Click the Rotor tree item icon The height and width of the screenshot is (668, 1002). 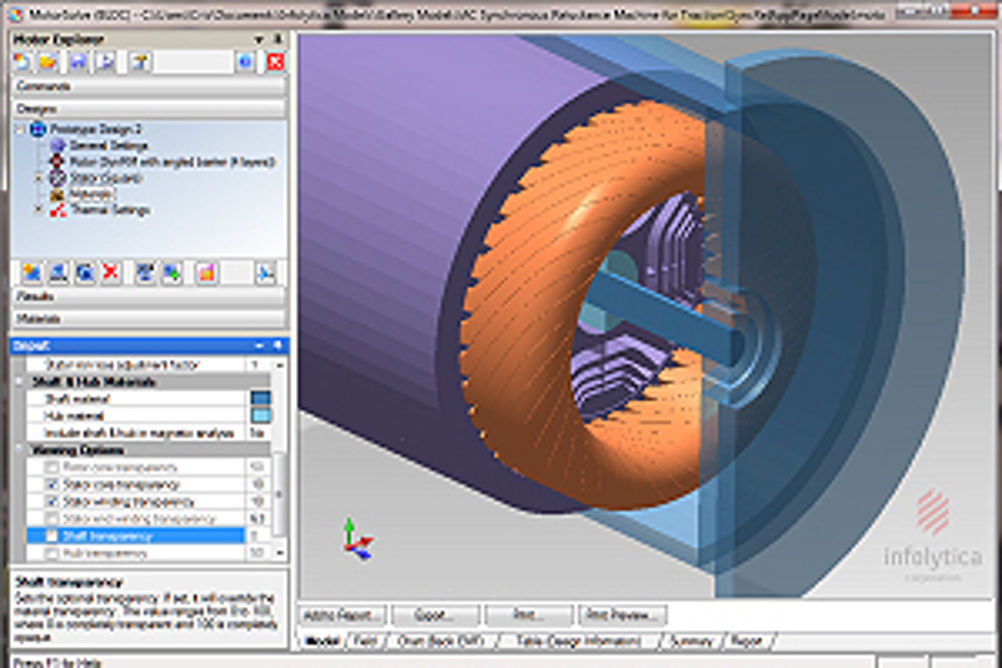tap(58, 162)
